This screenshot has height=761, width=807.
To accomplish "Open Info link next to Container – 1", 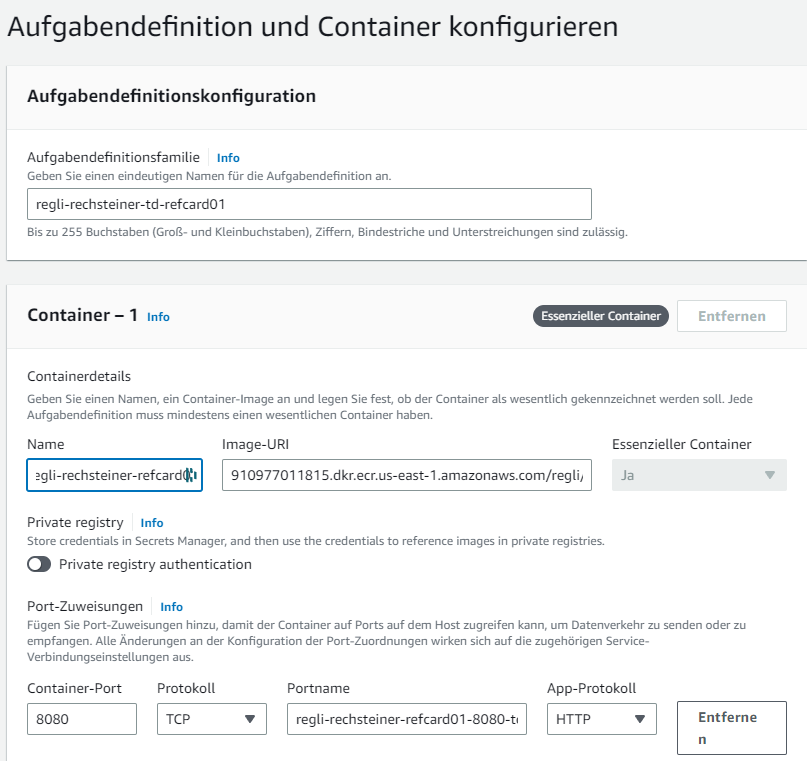I will (x=158, y=317).
